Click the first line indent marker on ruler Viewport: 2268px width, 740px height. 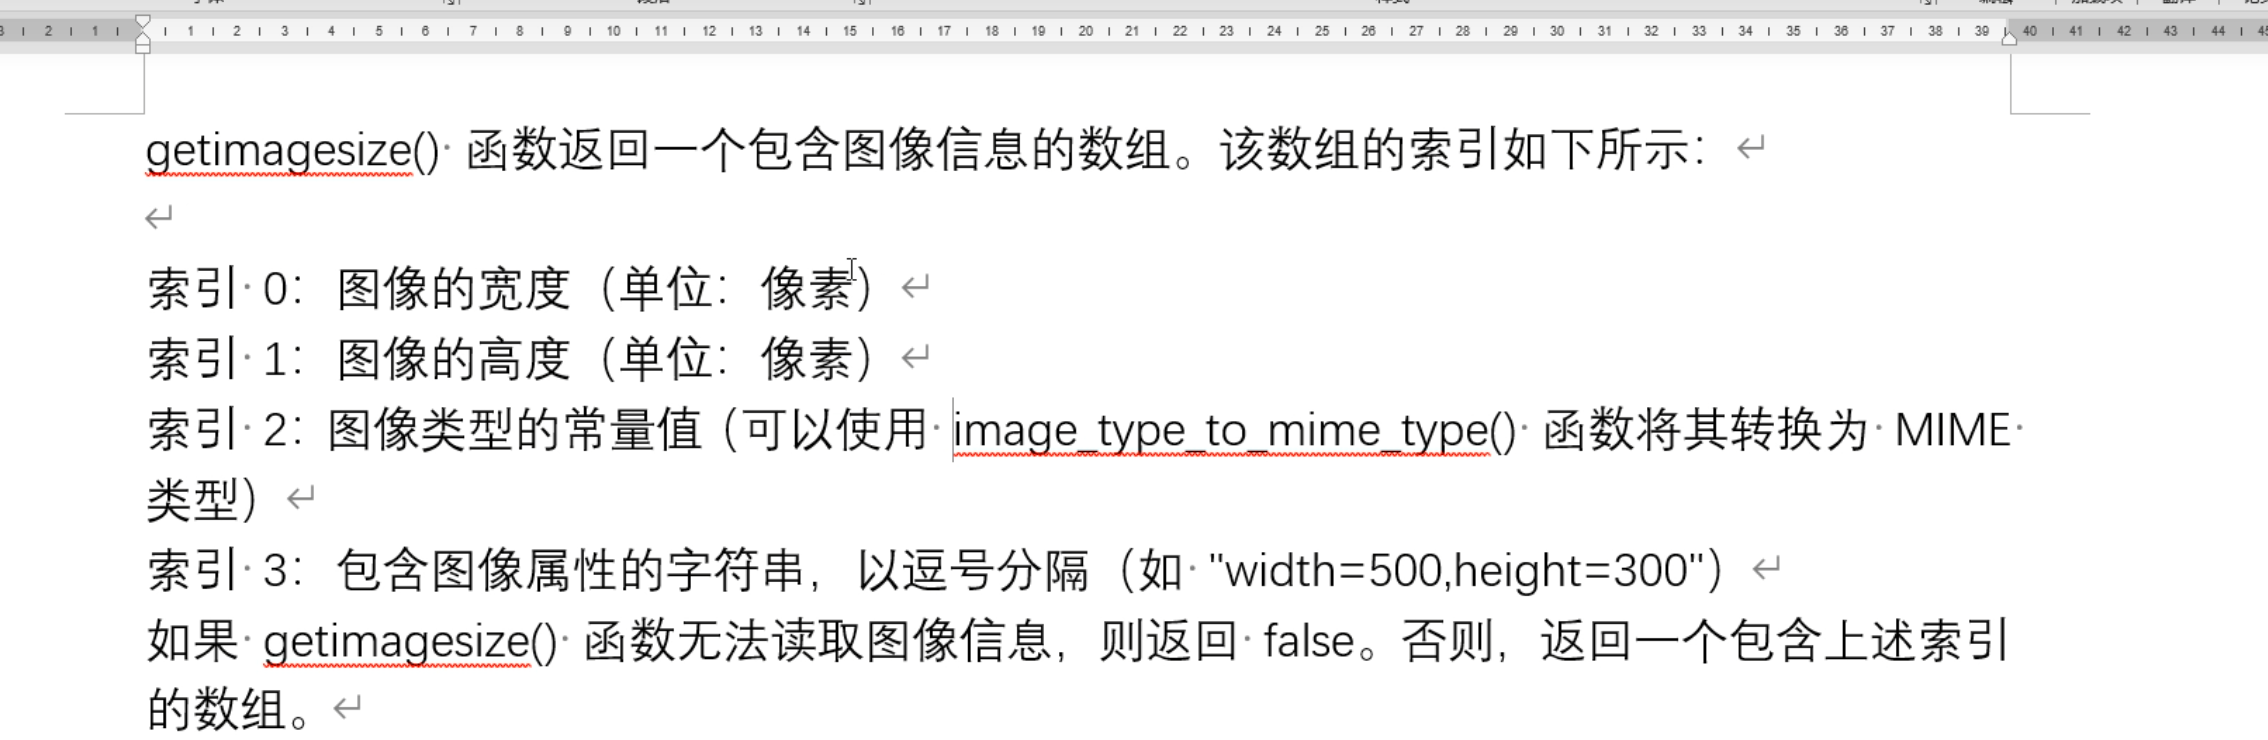coord(143,21)
